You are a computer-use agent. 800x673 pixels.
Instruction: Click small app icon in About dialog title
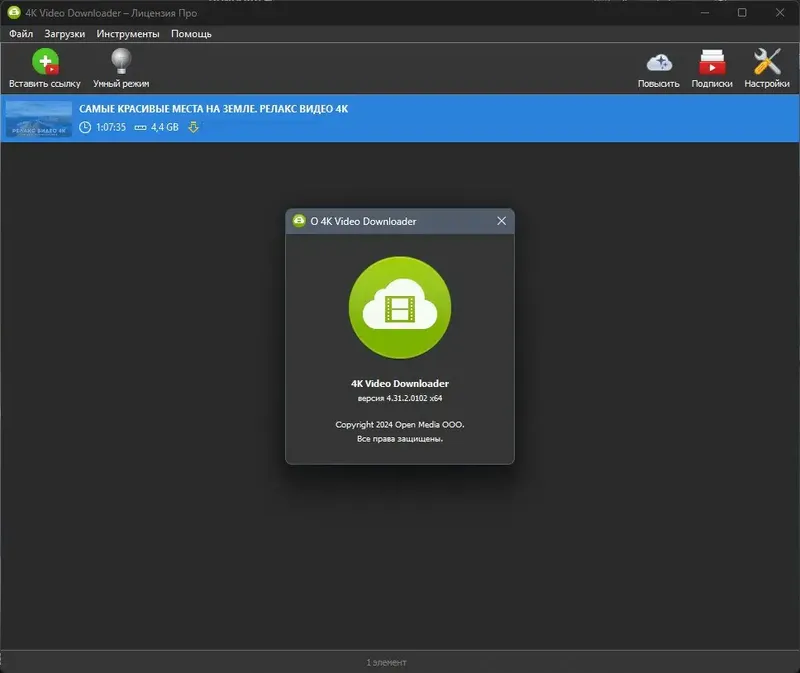click(x=299, y=221)
